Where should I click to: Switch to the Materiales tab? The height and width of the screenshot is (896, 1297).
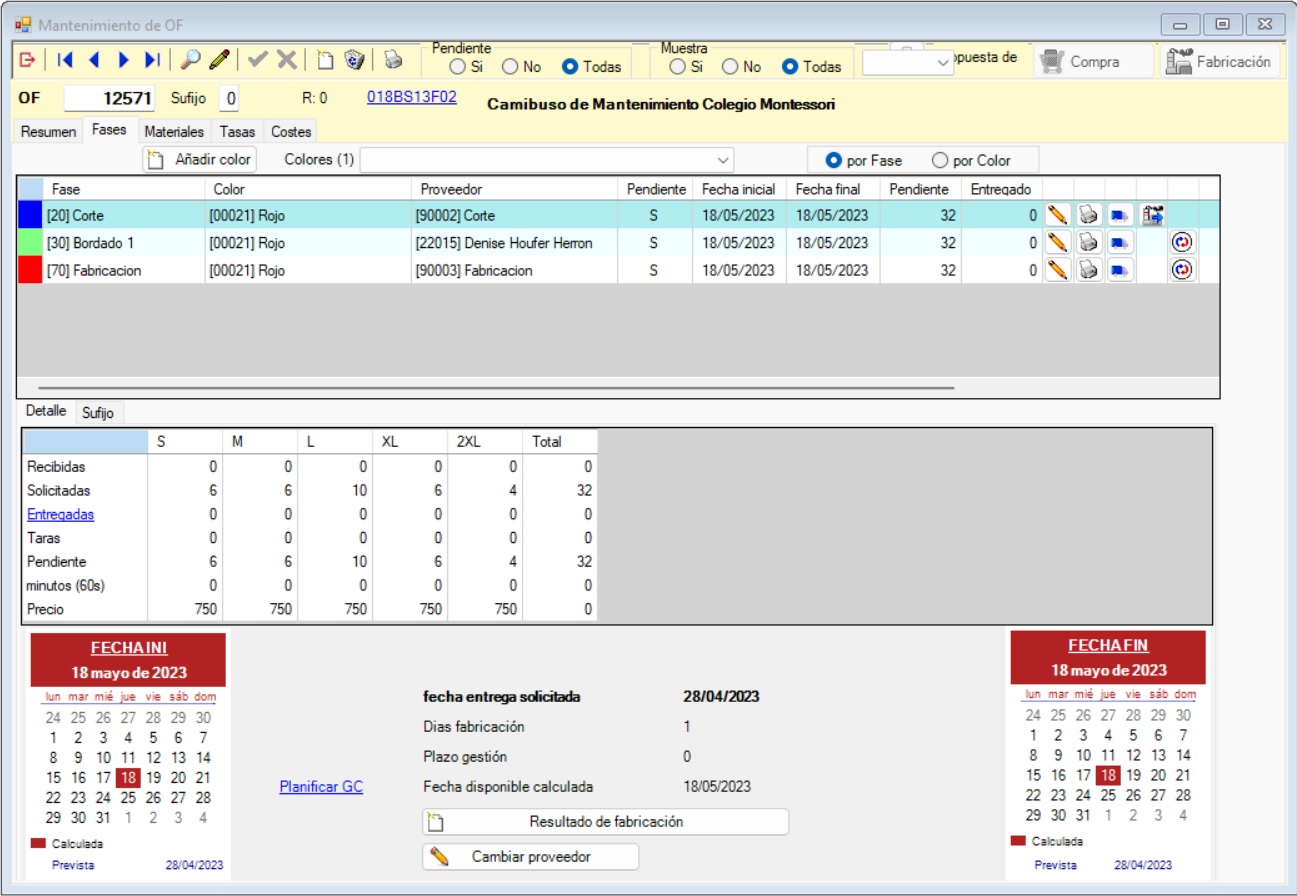174,132
